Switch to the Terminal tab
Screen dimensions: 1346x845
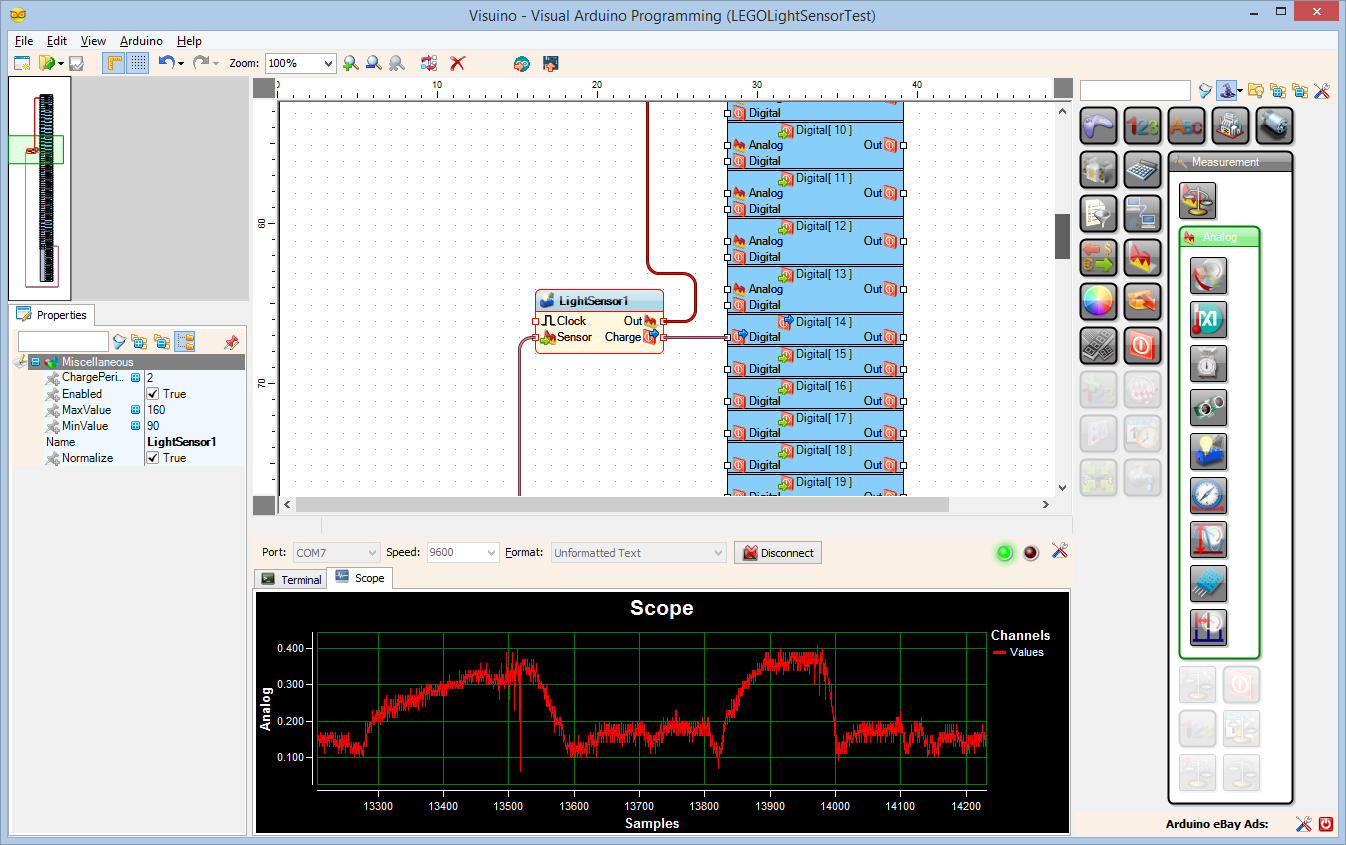tap(290, 578)
